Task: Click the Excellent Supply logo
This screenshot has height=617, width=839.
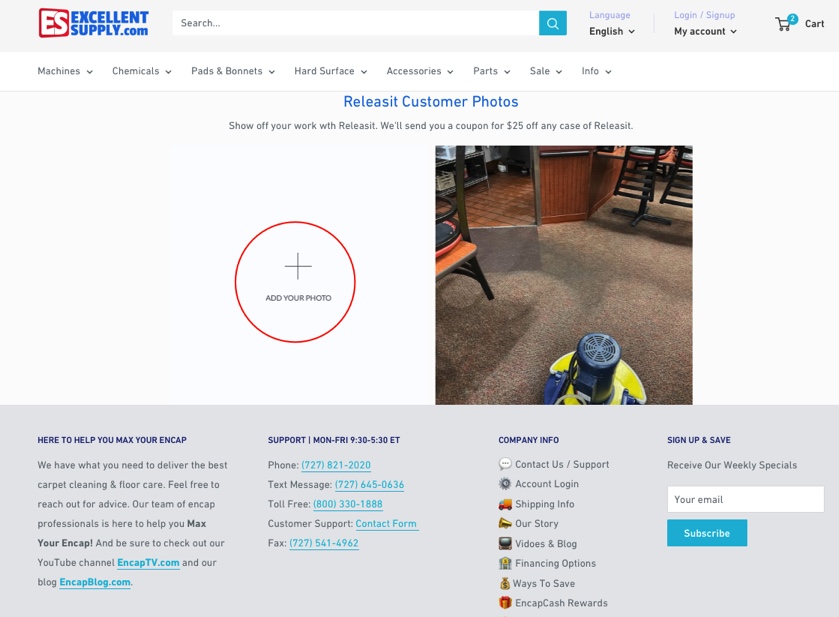Action: point(93,23)
